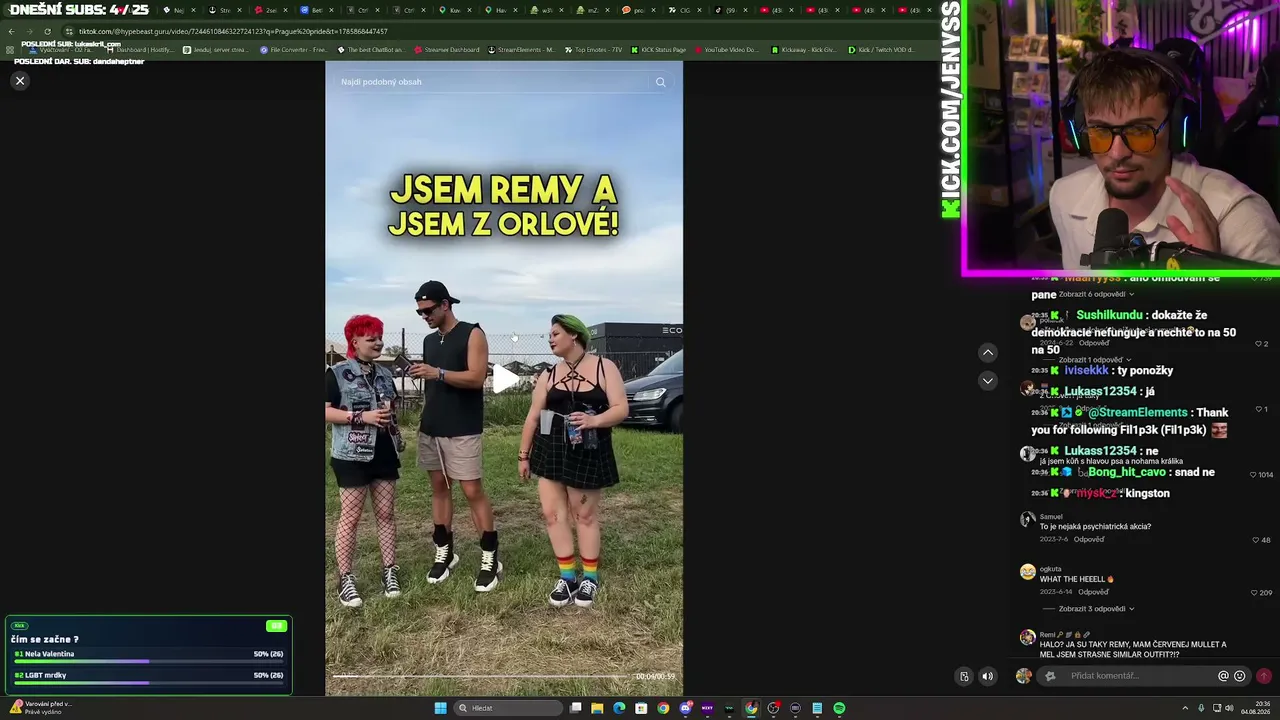
Task: Open the 'StreamElements' bookmark
Action: 521,50
